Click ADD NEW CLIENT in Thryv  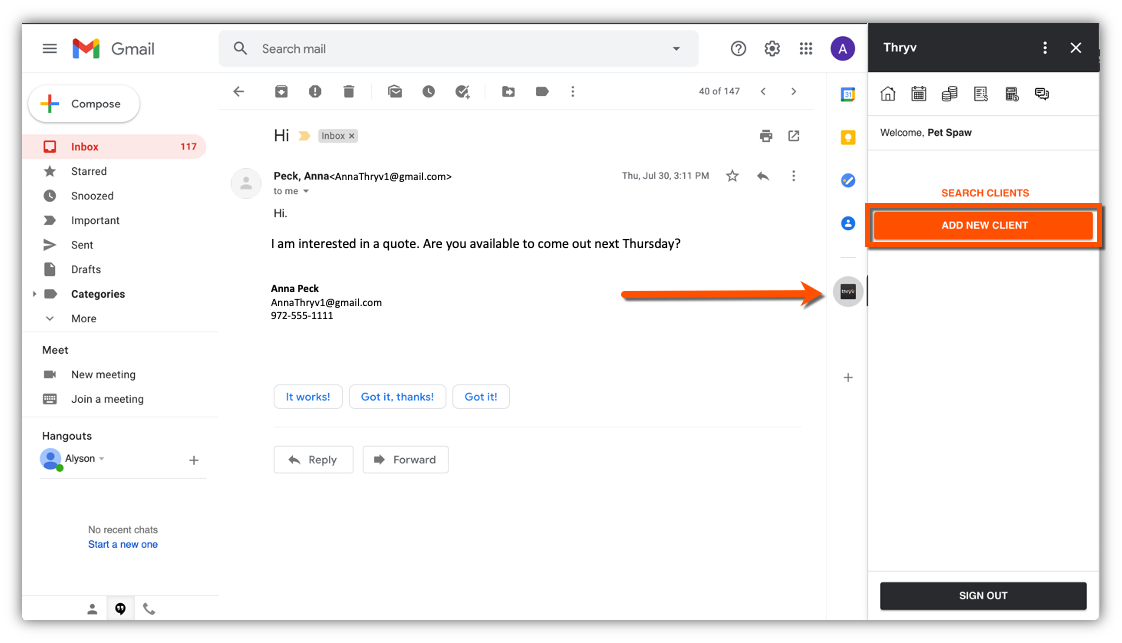(x=984, y=225)
